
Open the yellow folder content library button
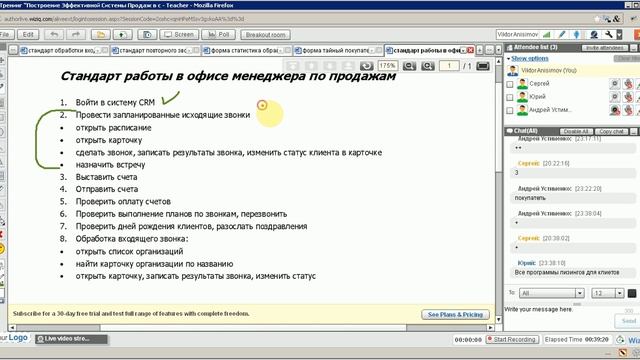(100, 35)
